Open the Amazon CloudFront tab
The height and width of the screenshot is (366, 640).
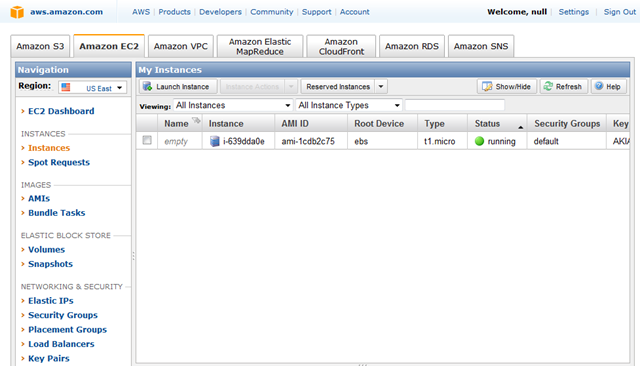pos(341,47)
